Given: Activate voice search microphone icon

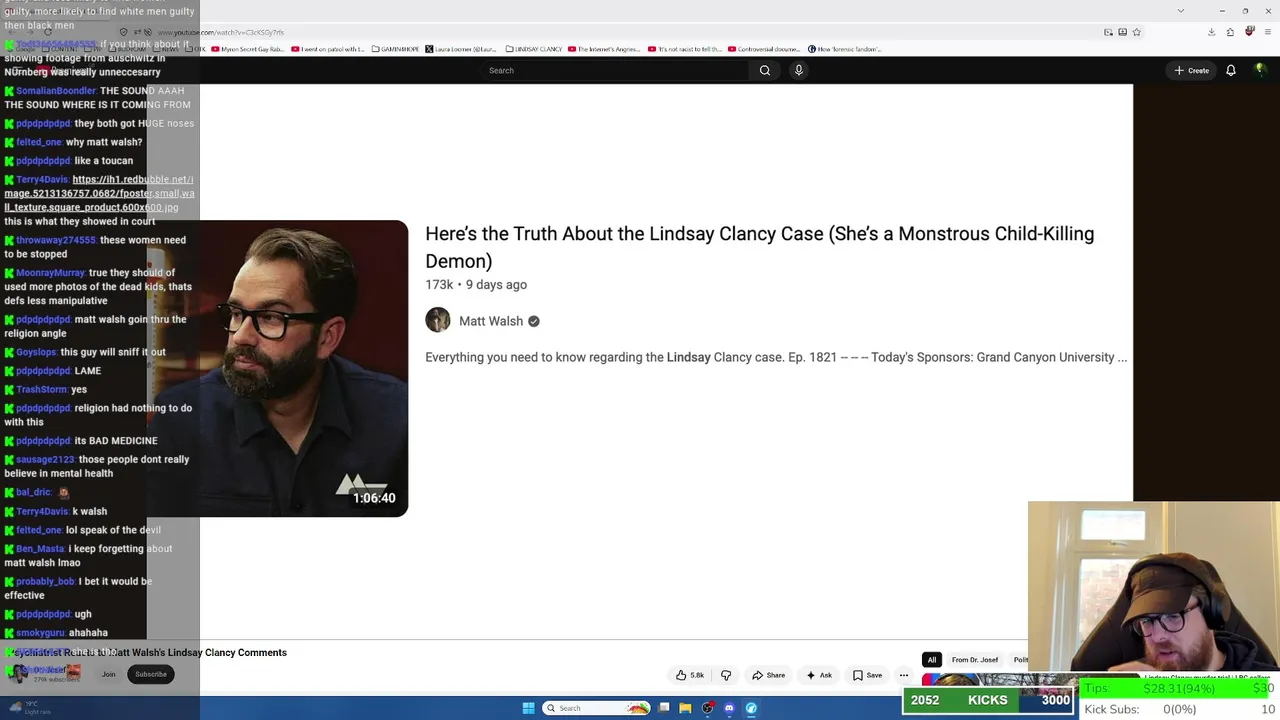Looking at the screenshot, I should [x=798, y=70].
